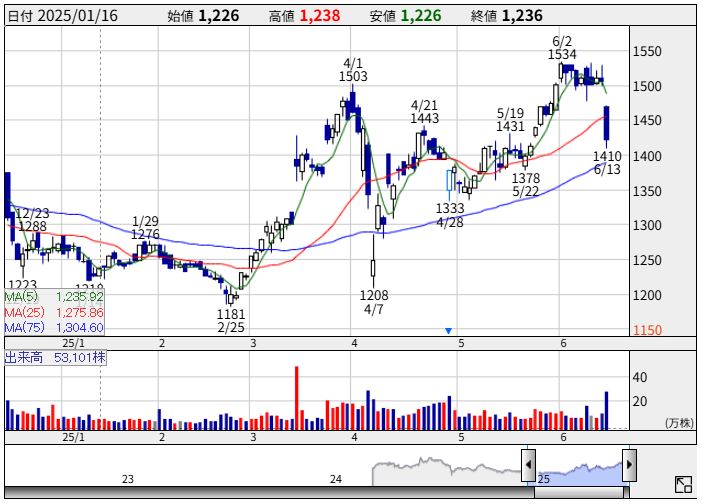702x504 pixels.
Task: Click the 4/21 1443 price label
Action: tap(424, 111)
